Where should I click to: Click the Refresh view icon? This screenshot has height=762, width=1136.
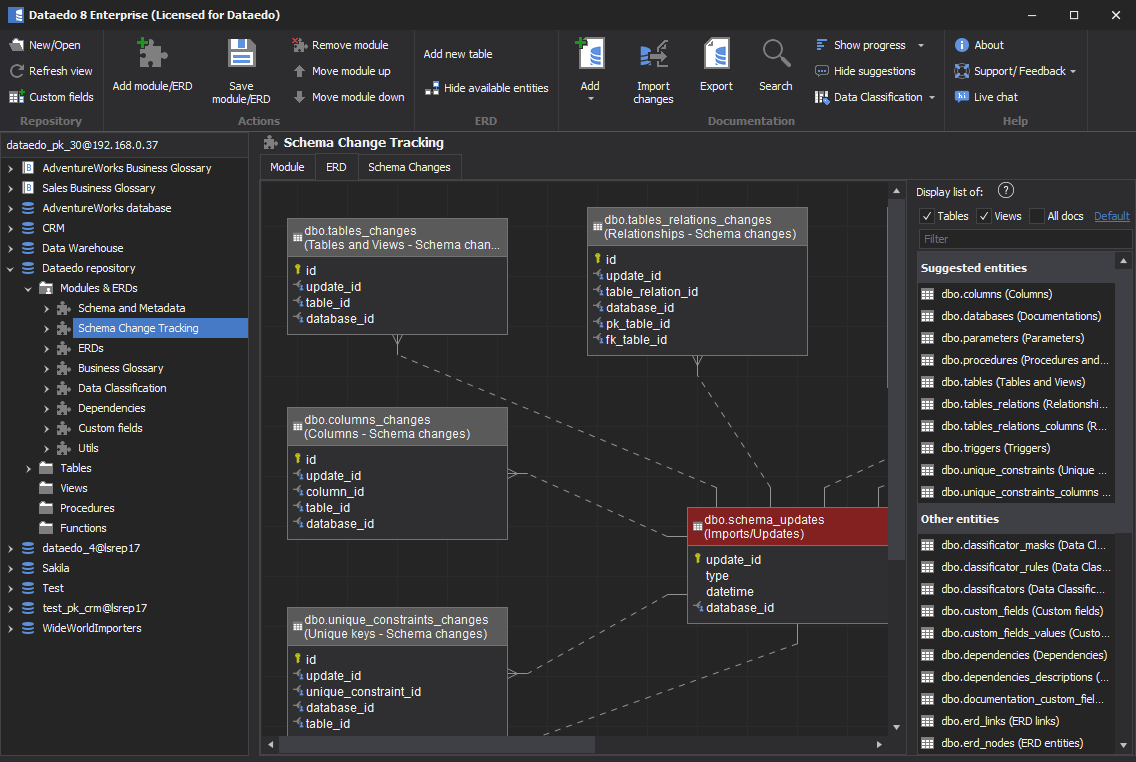click(x=17, y=71)
